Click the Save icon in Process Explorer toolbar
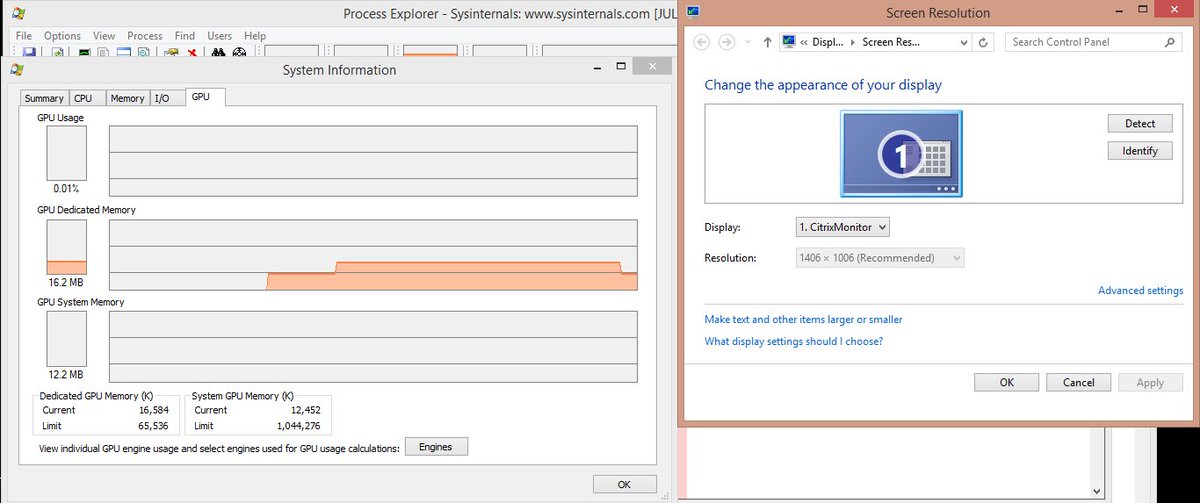The image size is (1200, 503). [29, 52]
